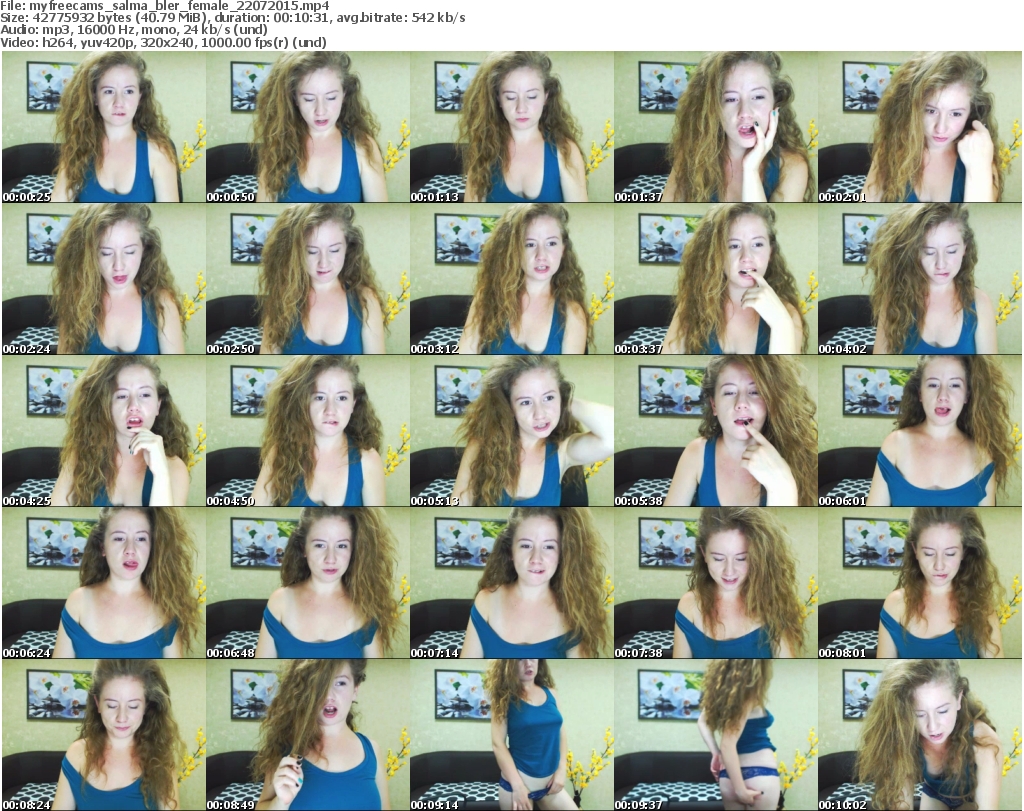Click the frame stamped 00:08:01
The image size is (1024, 811).
coord(920,583)
